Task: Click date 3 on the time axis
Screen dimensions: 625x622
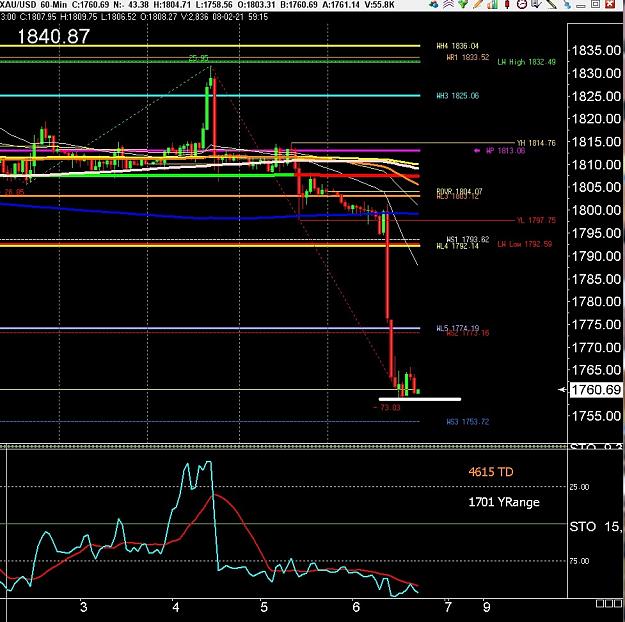Action: [x=83, y=607]
